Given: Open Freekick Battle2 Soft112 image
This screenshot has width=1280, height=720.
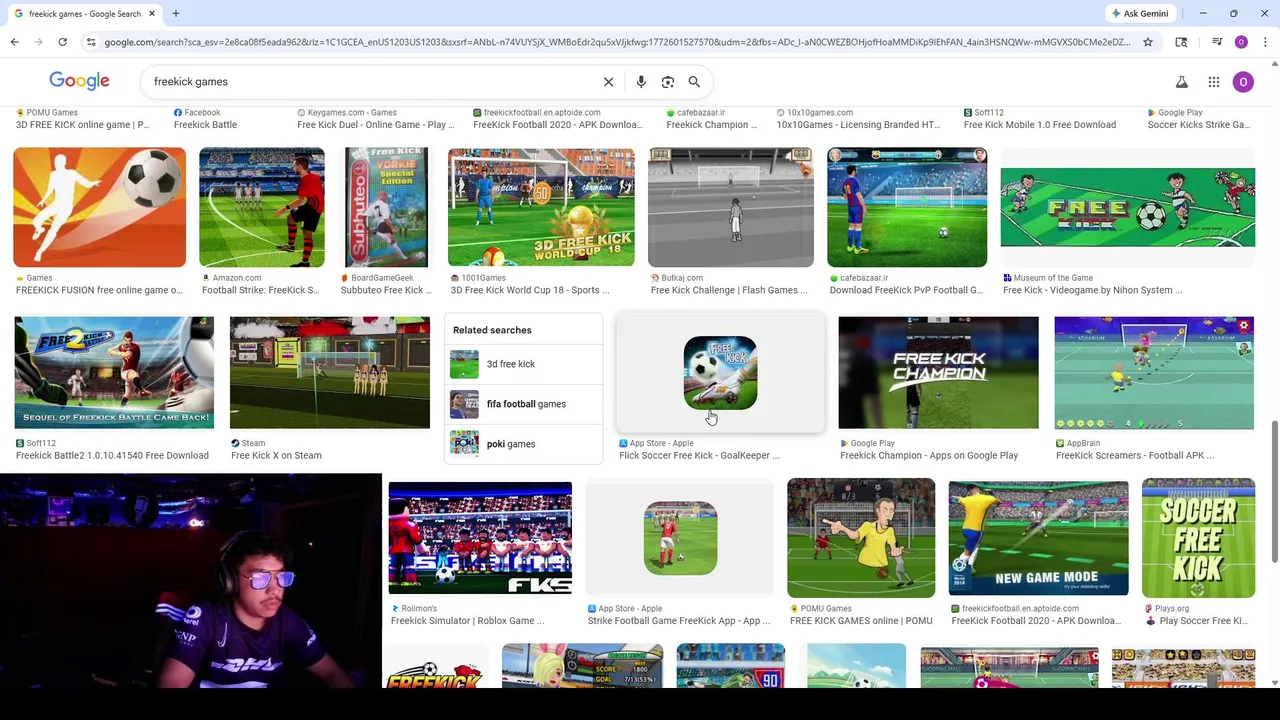Looking at the screenshot, I should click(x=114, y=373).
